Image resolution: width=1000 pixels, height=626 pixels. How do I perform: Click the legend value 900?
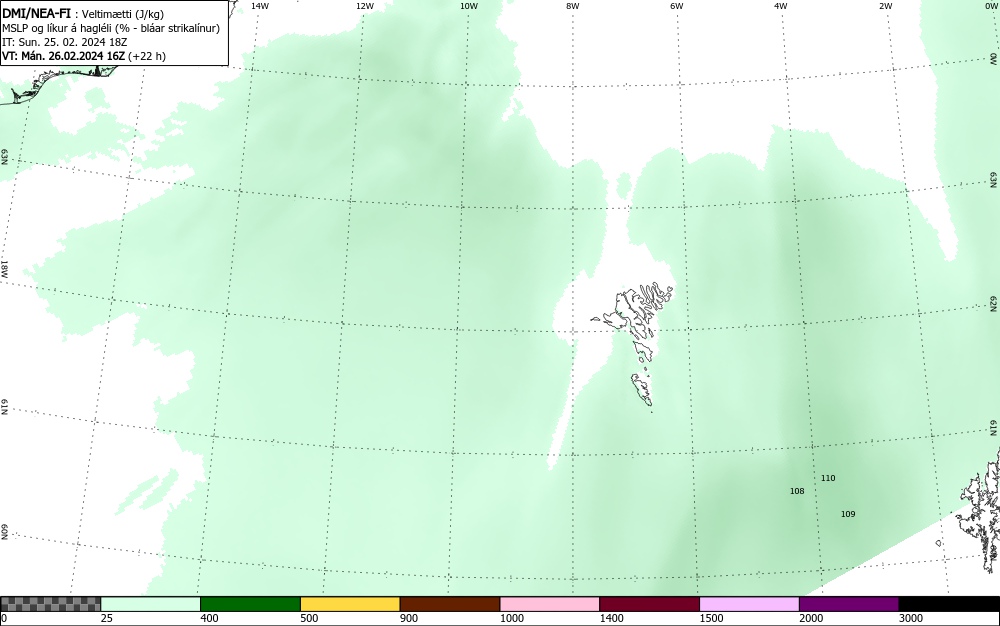[x=409, y=618]
